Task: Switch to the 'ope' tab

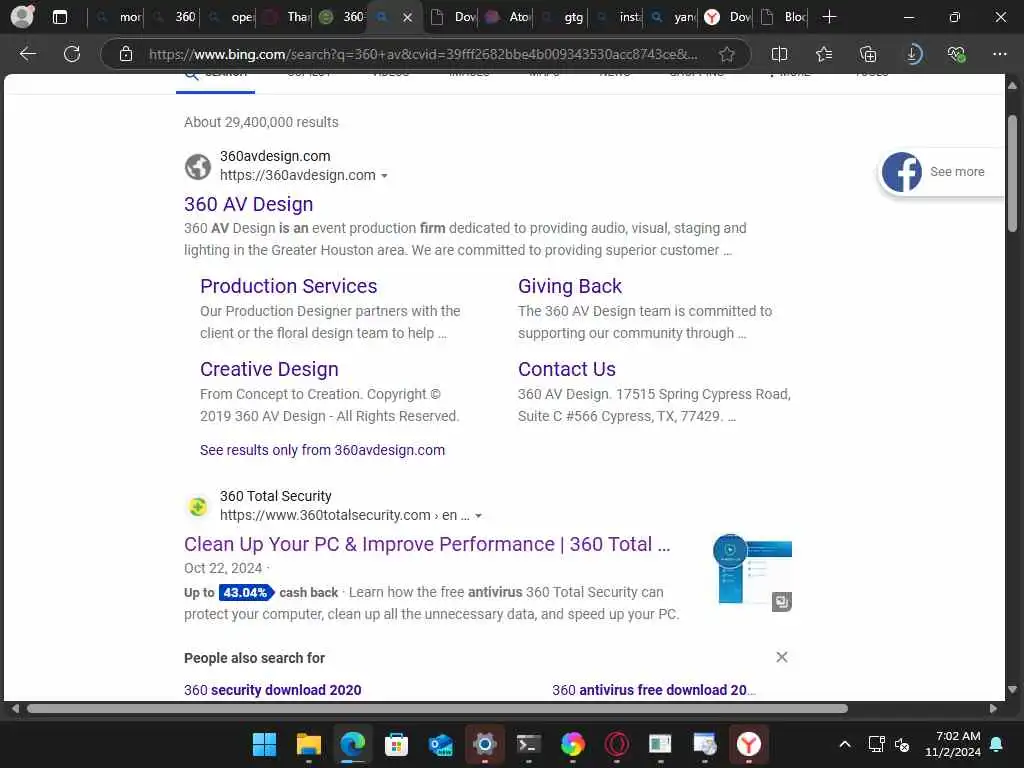Action: coord(232,17)
